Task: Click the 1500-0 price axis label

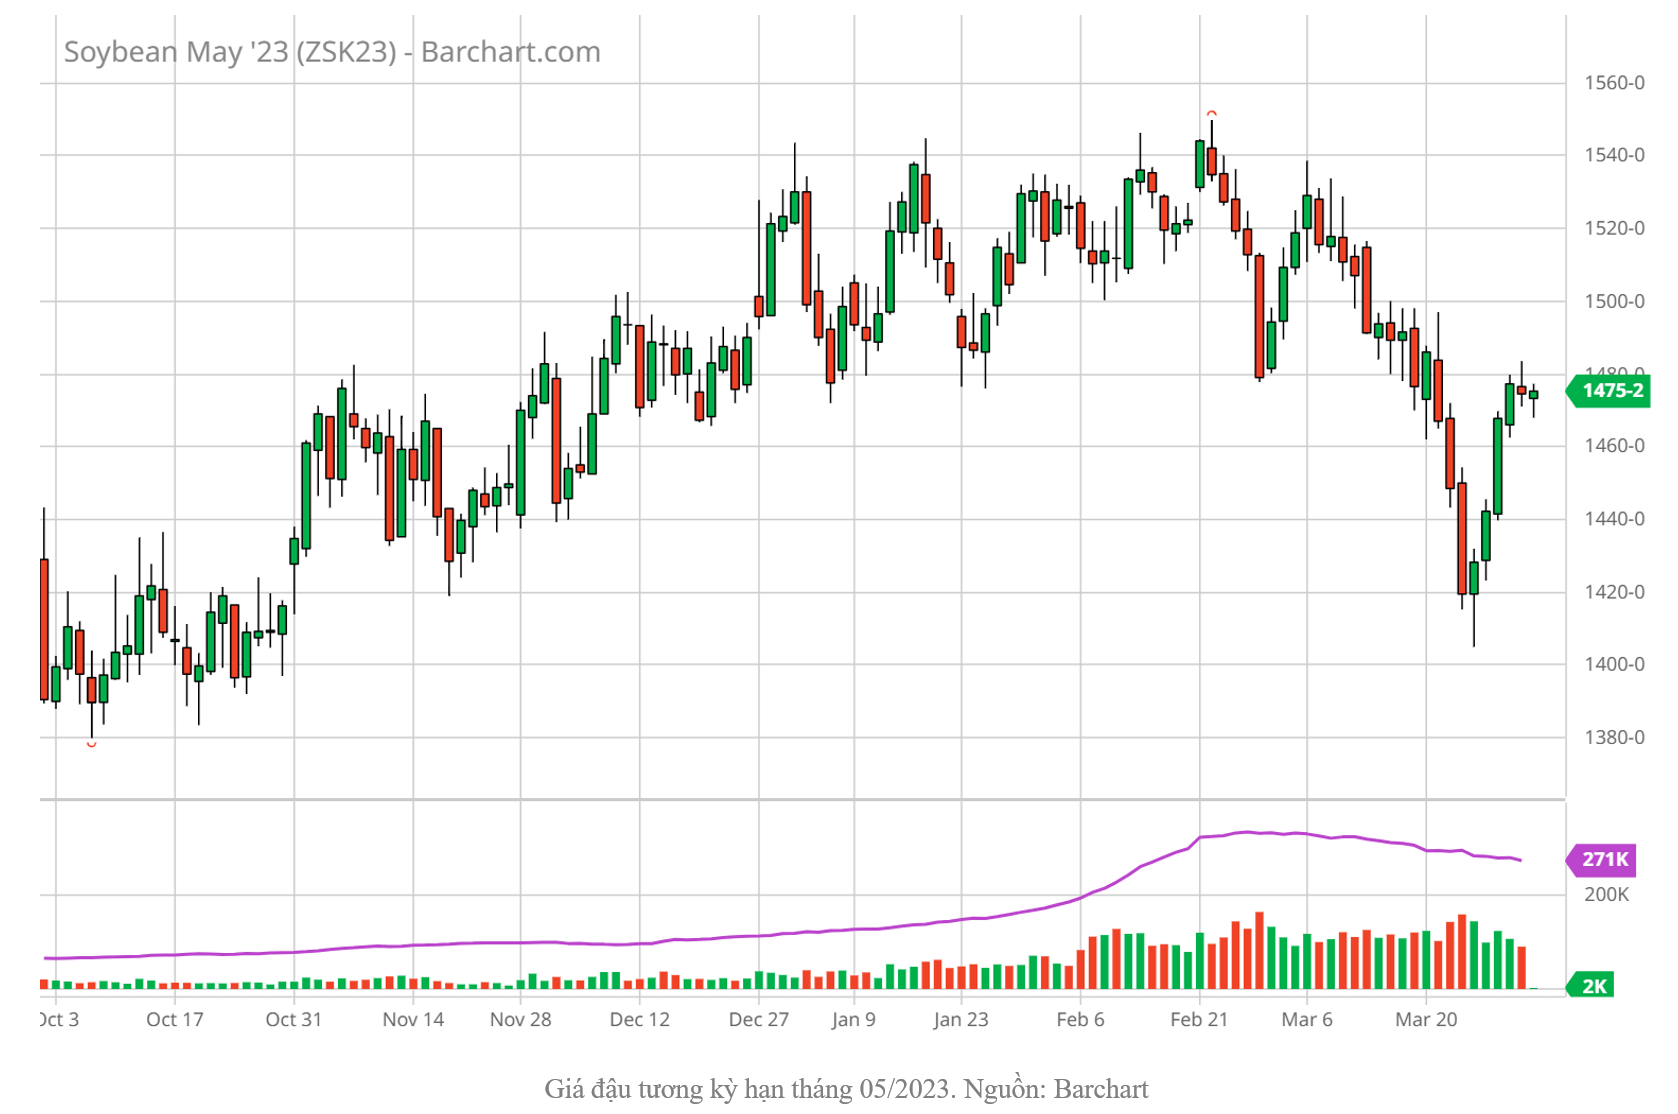Action: (1614, 301)
